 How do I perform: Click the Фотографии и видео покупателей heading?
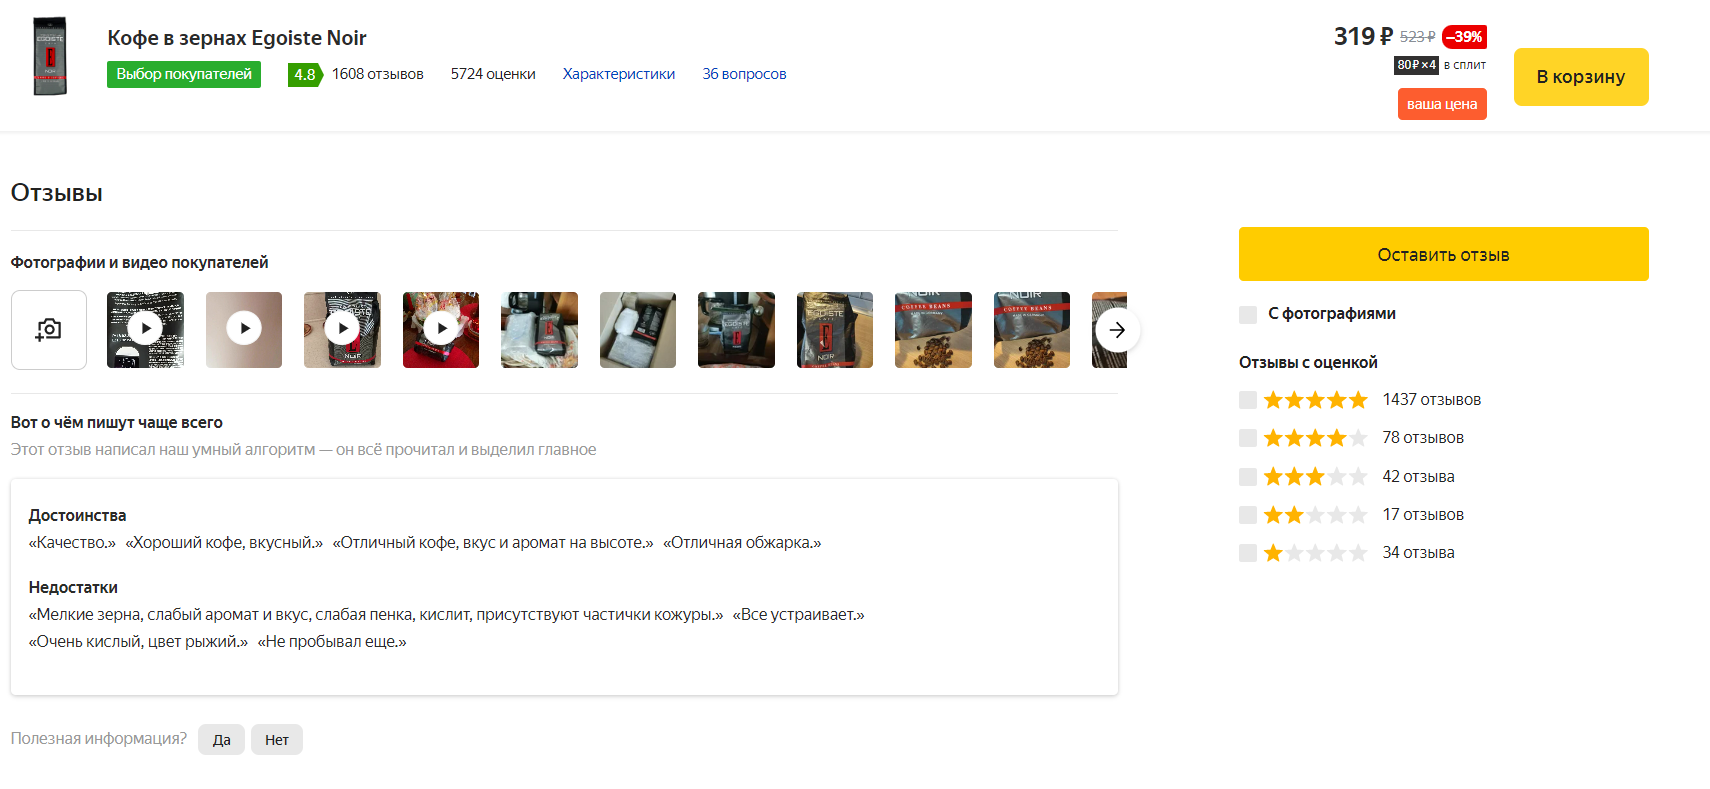coord(139,263)
